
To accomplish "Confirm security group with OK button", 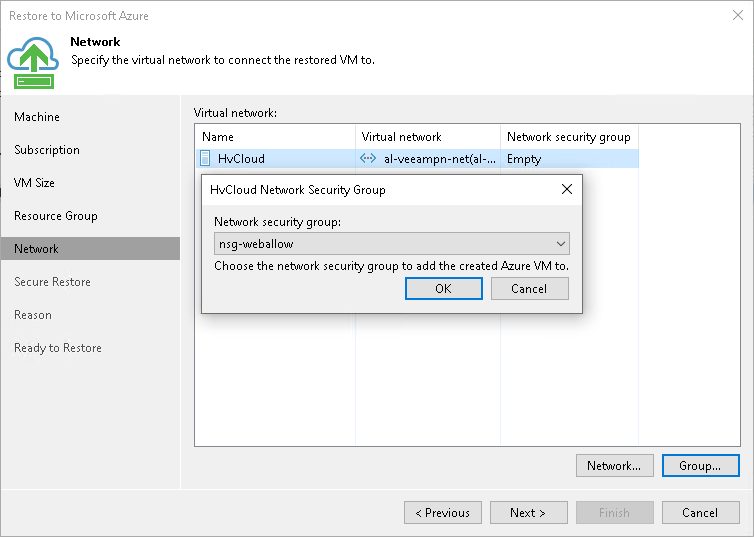I will 443,288.
